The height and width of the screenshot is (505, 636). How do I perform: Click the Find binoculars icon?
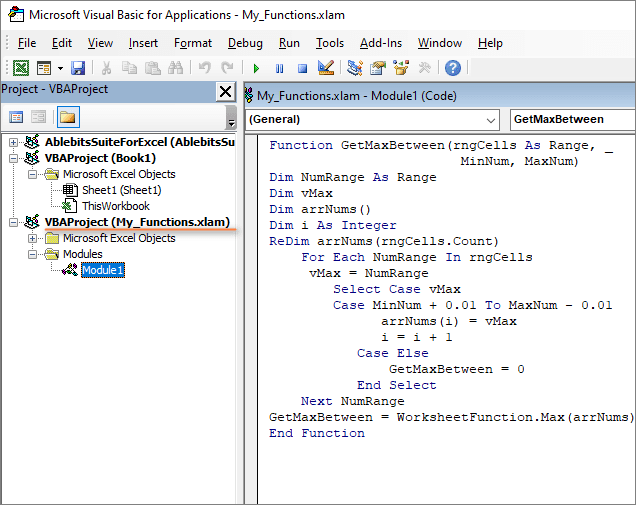[x=176, y=68]
